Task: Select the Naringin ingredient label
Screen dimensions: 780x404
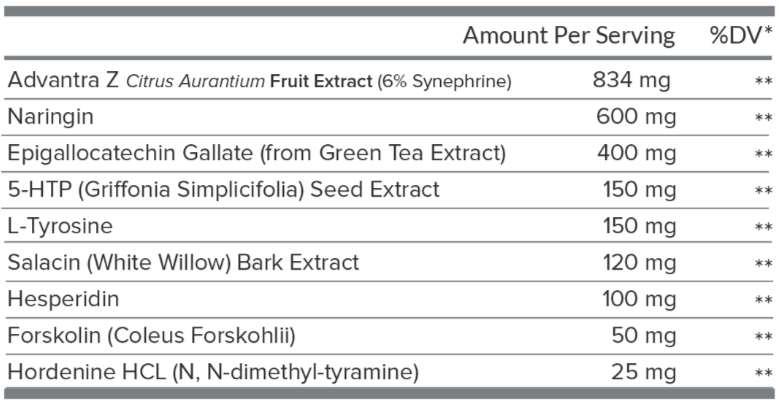Action: click(x=50, y=117)
